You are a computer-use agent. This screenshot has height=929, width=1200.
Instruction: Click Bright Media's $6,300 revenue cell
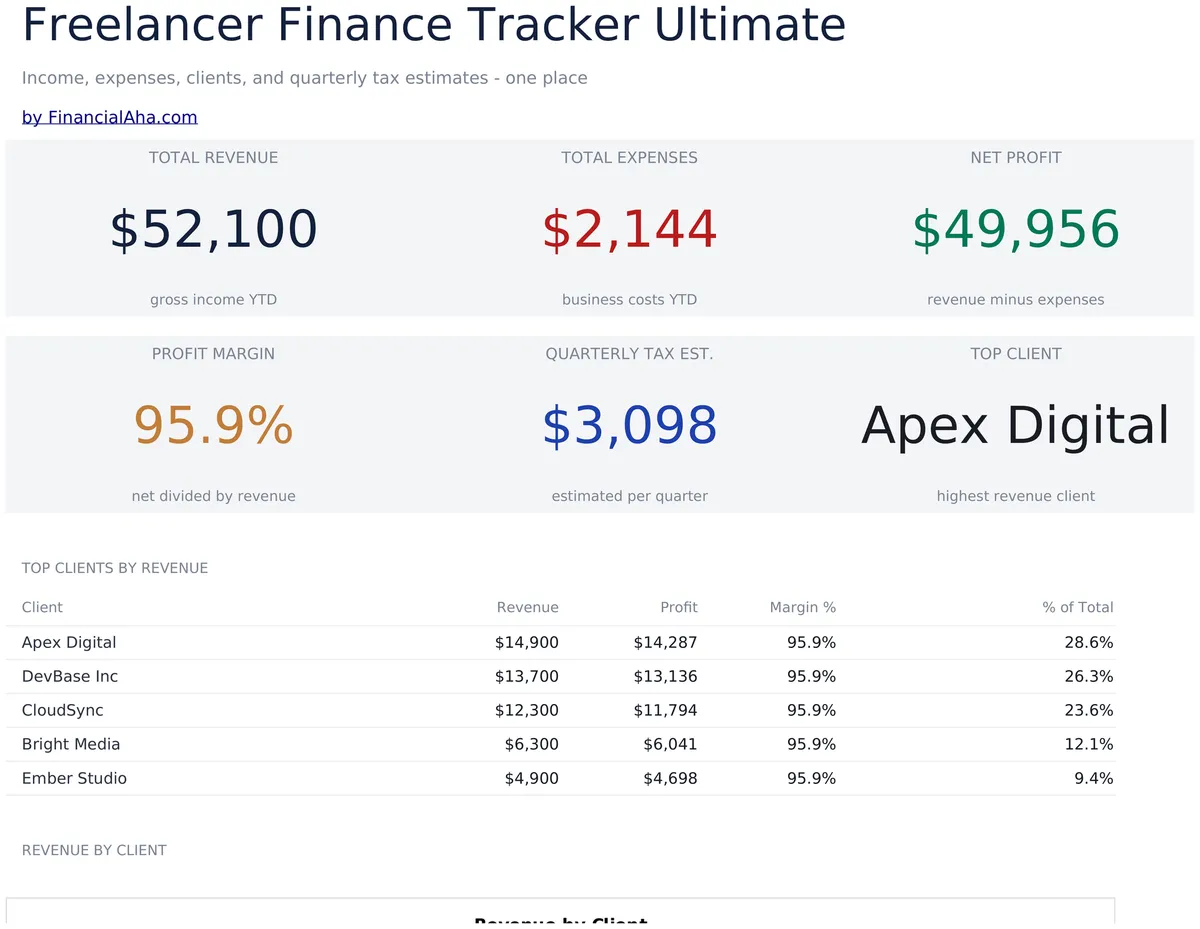click(532, 744)
